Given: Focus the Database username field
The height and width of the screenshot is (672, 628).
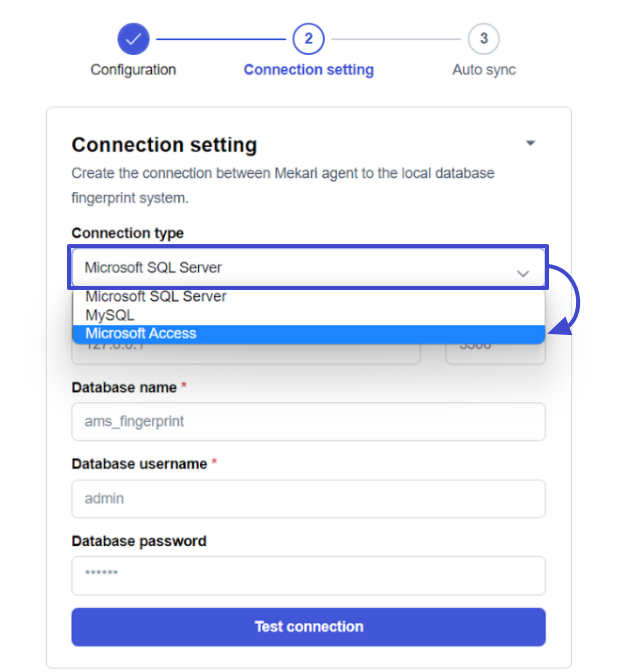Looking at the screenshot, I should point(308,498).
